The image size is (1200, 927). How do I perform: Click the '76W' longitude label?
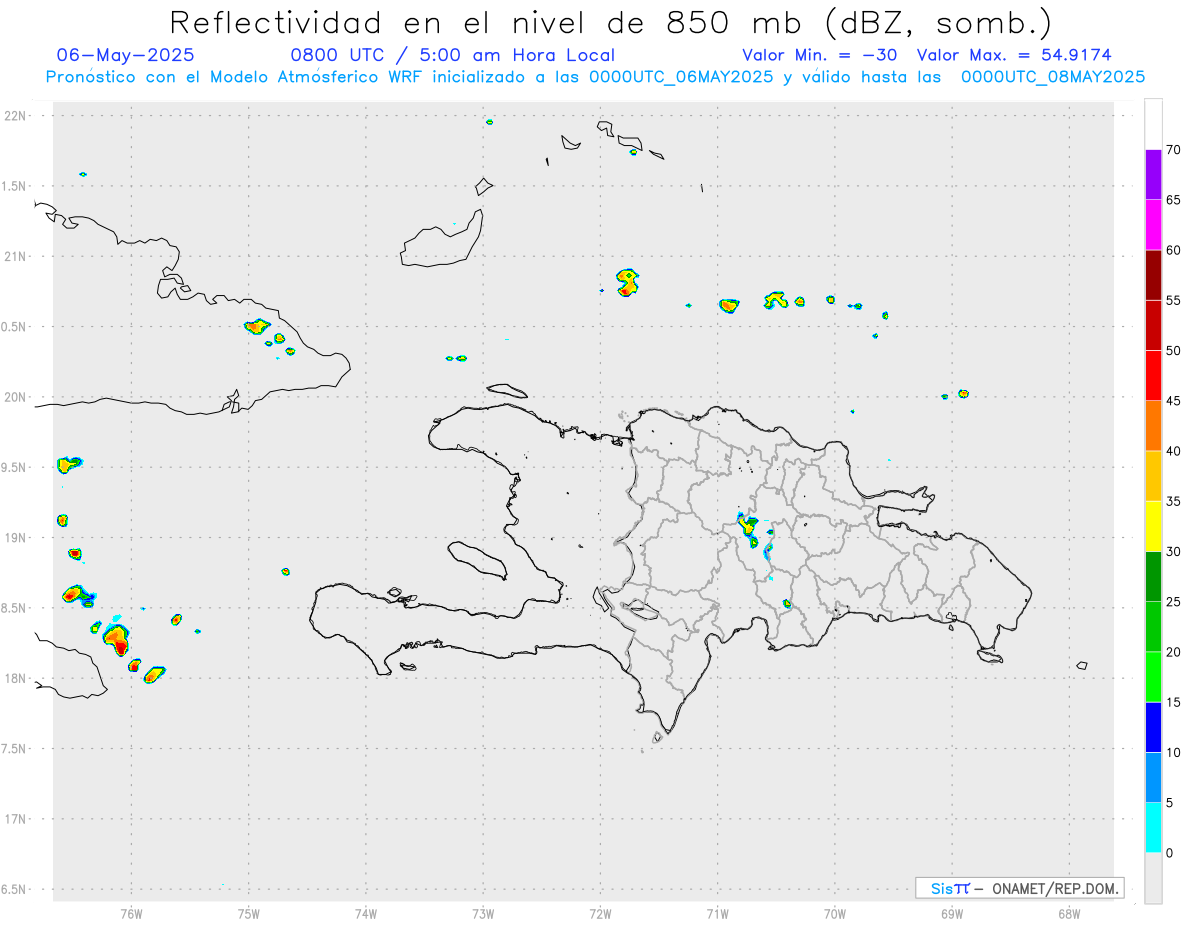tap(131, 913)
